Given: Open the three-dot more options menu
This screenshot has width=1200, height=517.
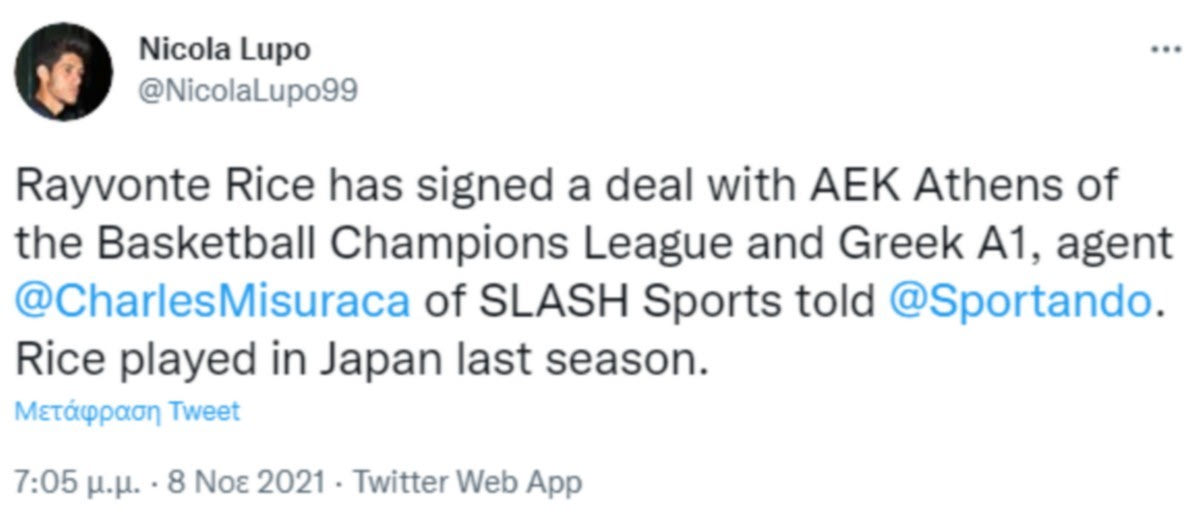Looking at the screenshot, I should point(1166,50).
